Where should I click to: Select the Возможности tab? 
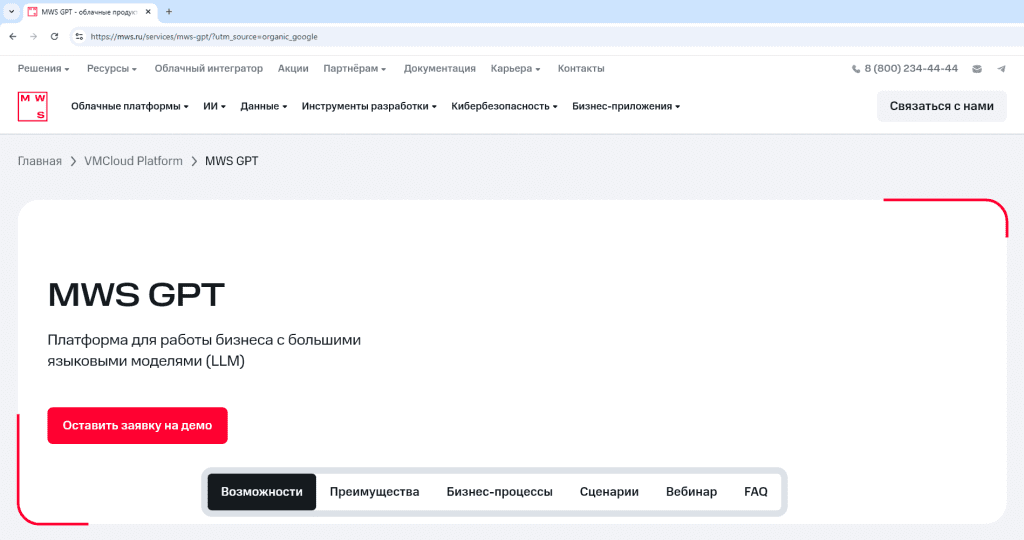[x=262, y=492]
